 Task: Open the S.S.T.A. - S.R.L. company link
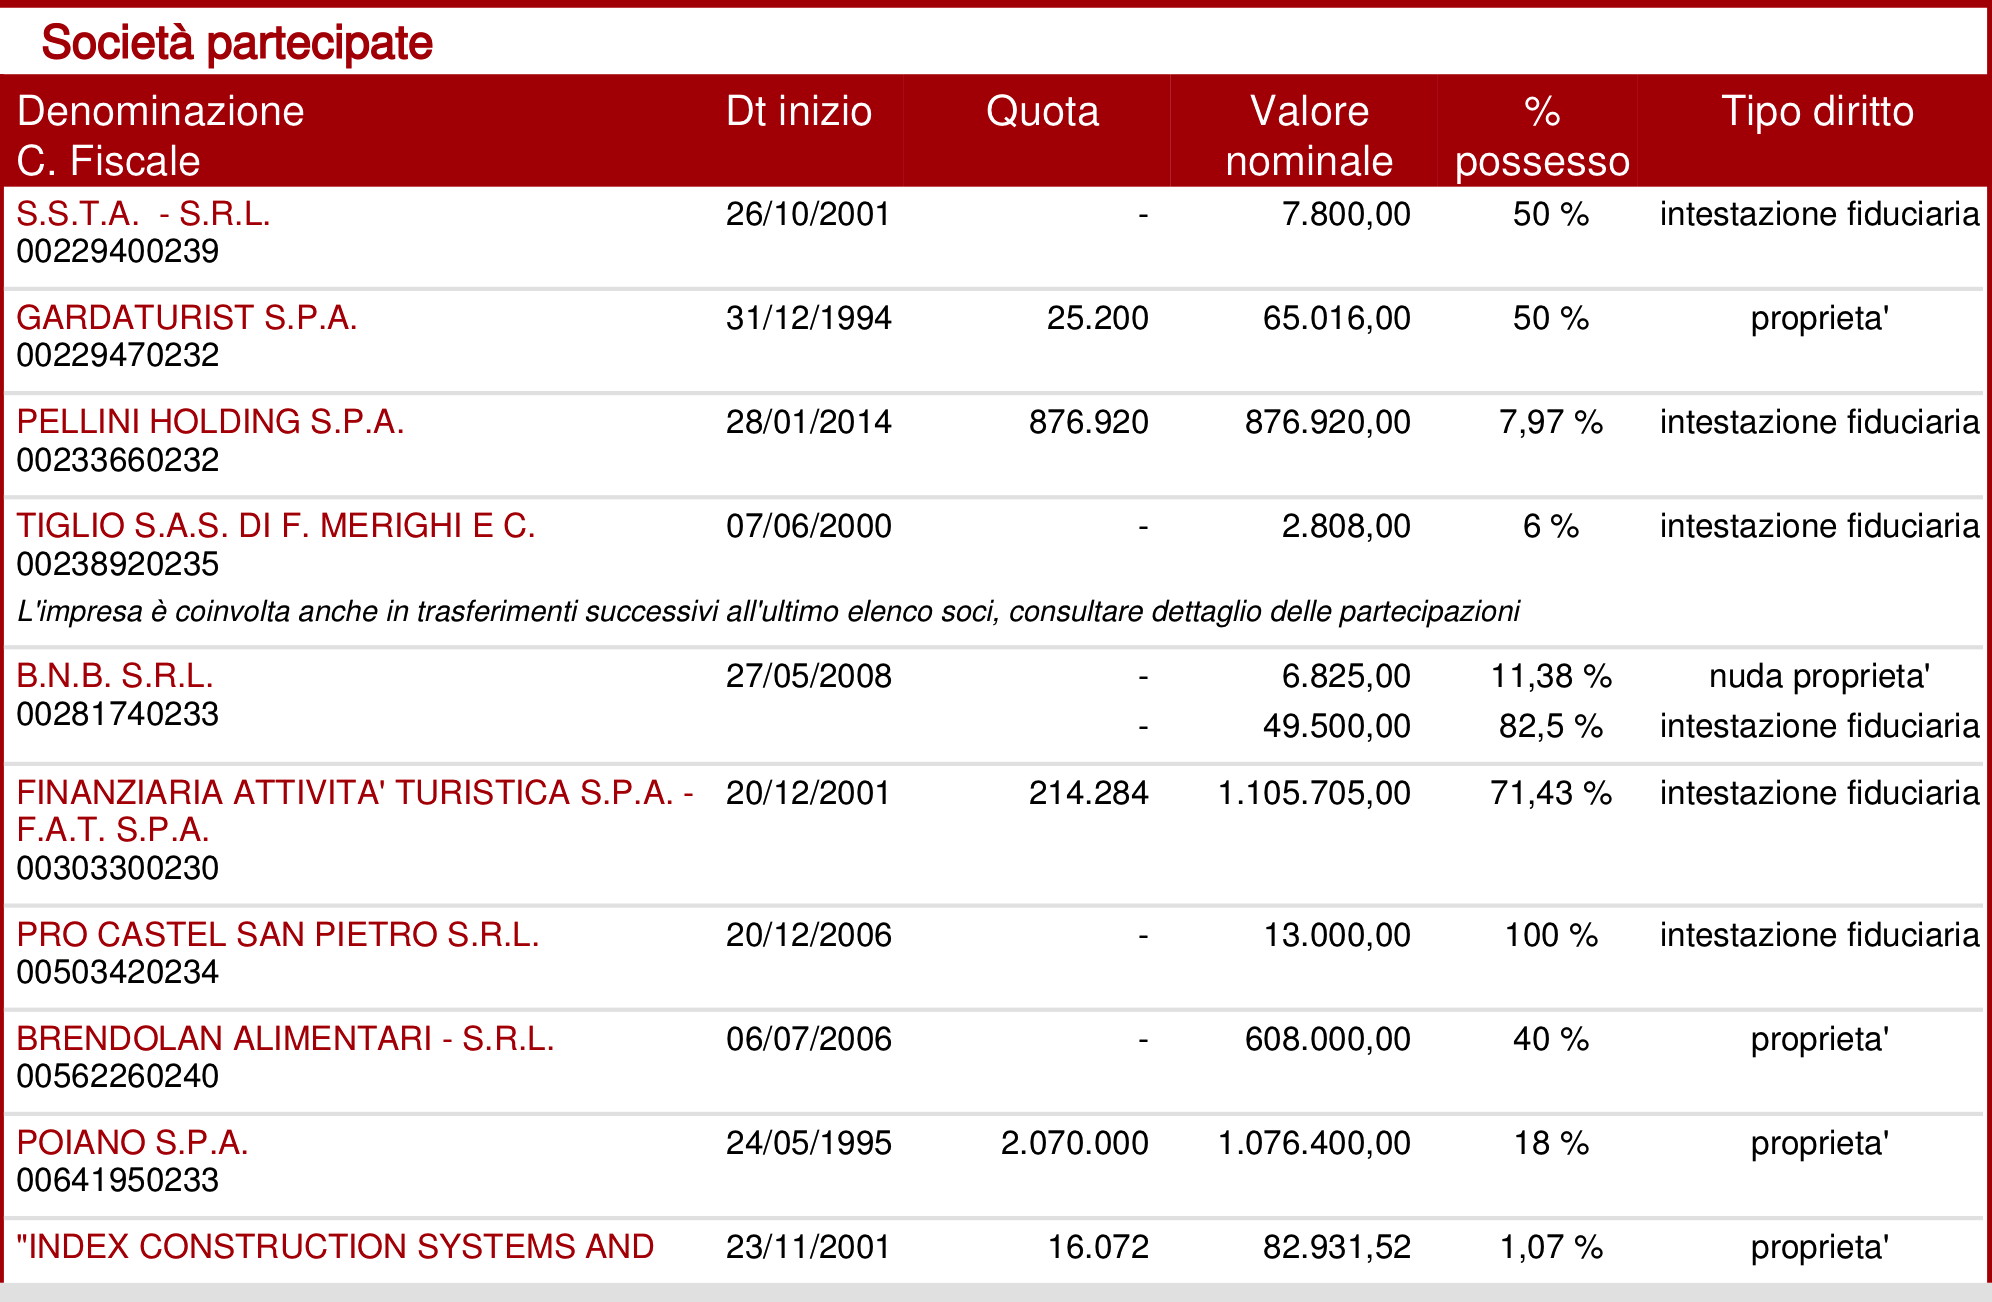click(x=143, y=214)
